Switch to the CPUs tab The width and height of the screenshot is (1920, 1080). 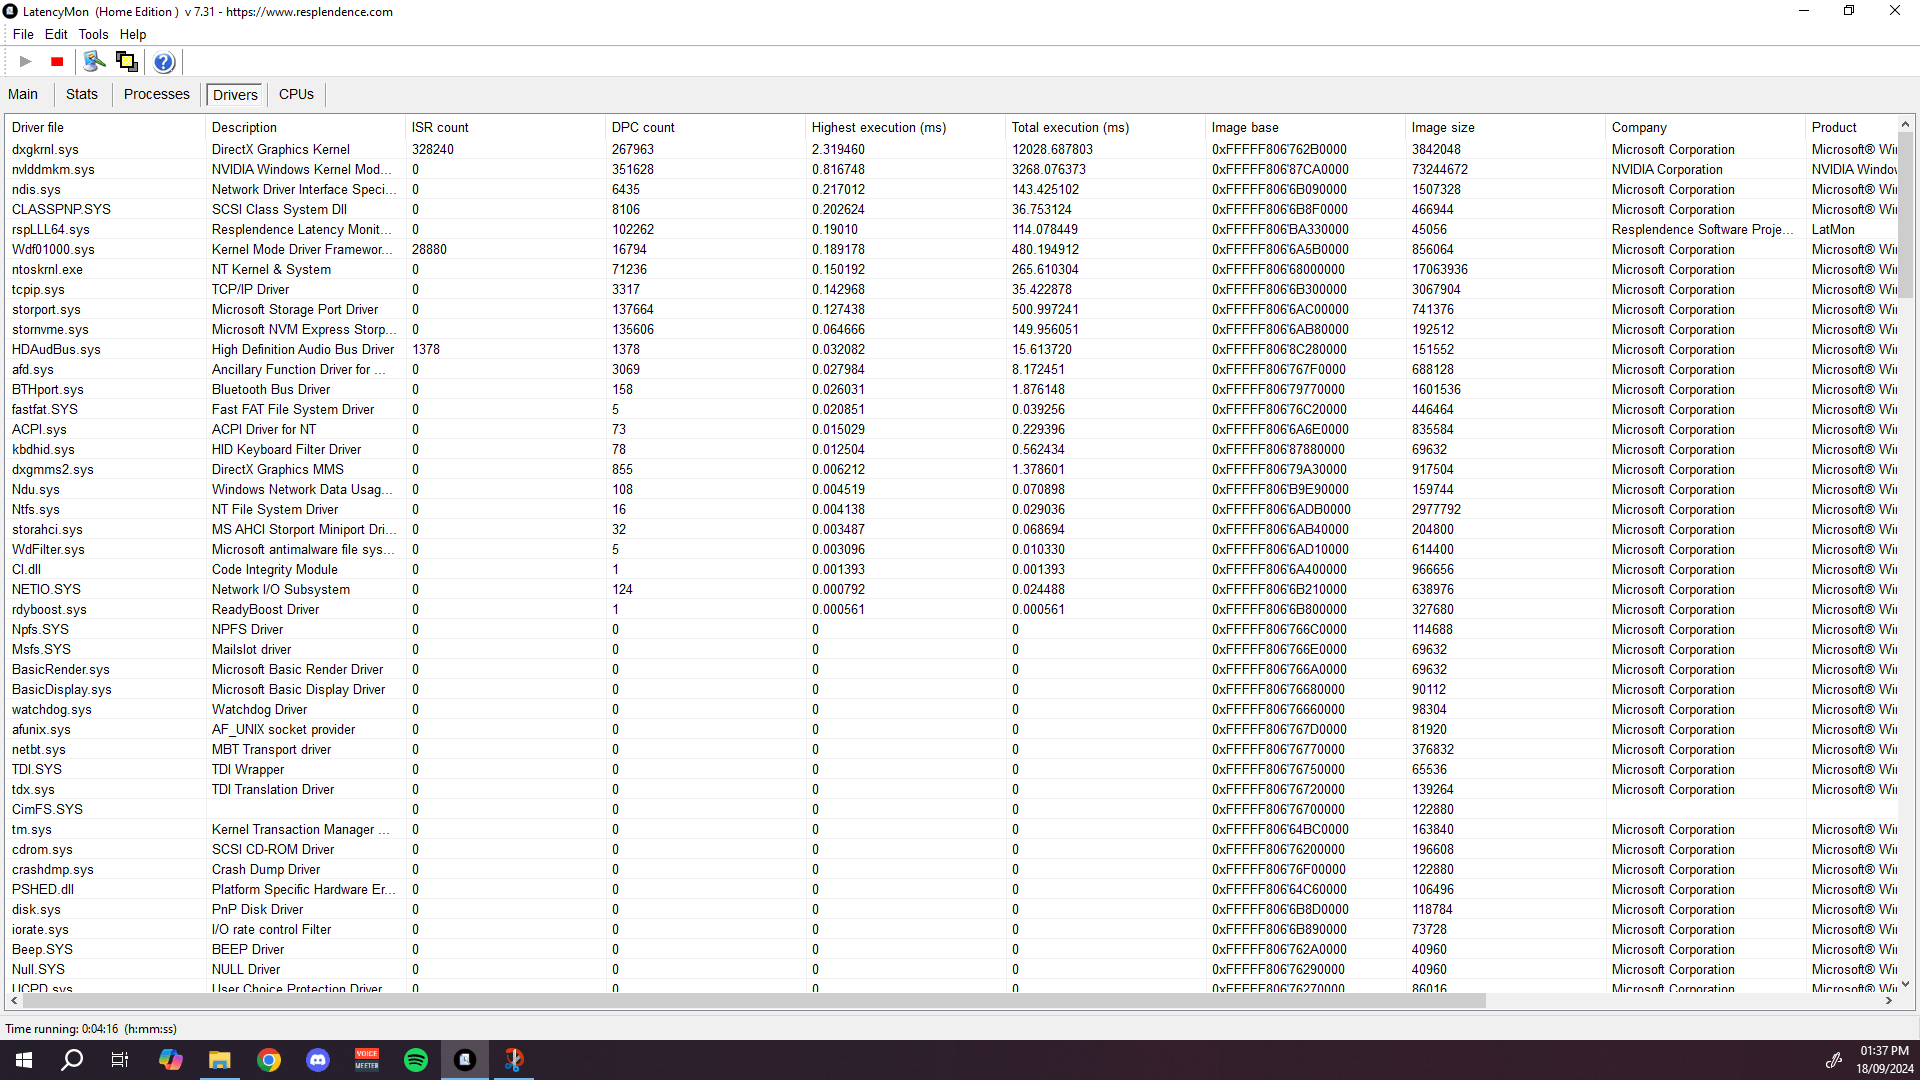pyautogui.click(x=296, y=94)
